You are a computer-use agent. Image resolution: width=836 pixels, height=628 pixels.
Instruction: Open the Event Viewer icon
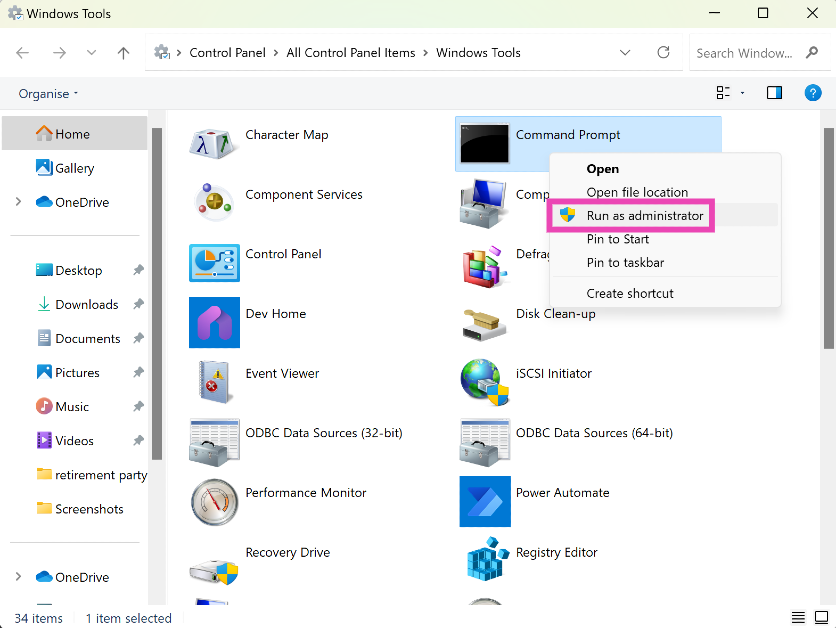coord(214,381)
